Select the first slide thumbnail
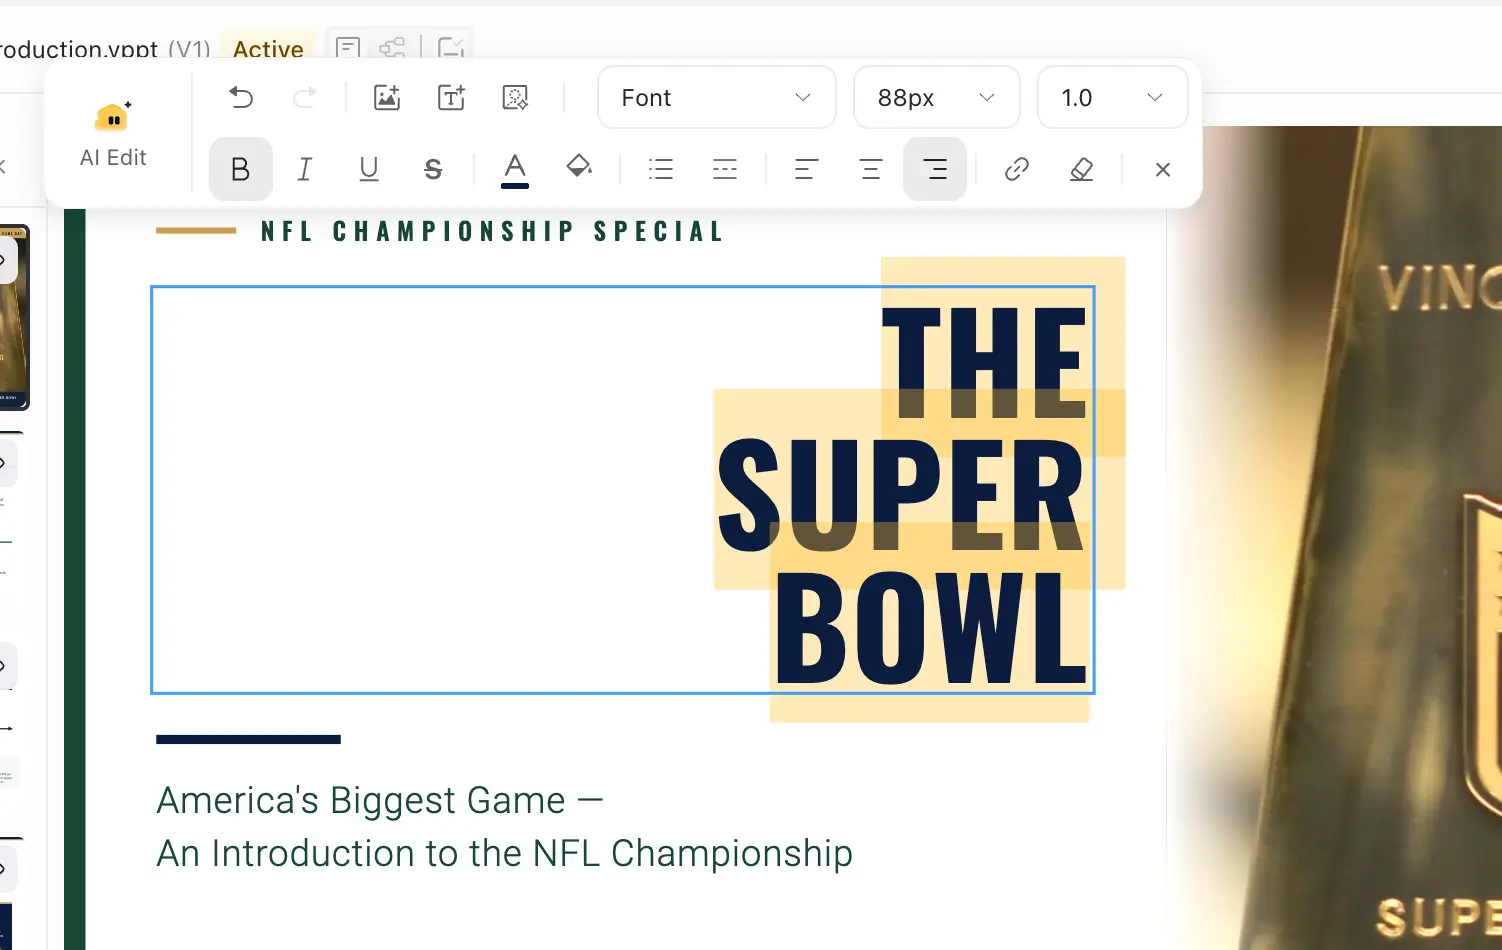 pos(15,316)
